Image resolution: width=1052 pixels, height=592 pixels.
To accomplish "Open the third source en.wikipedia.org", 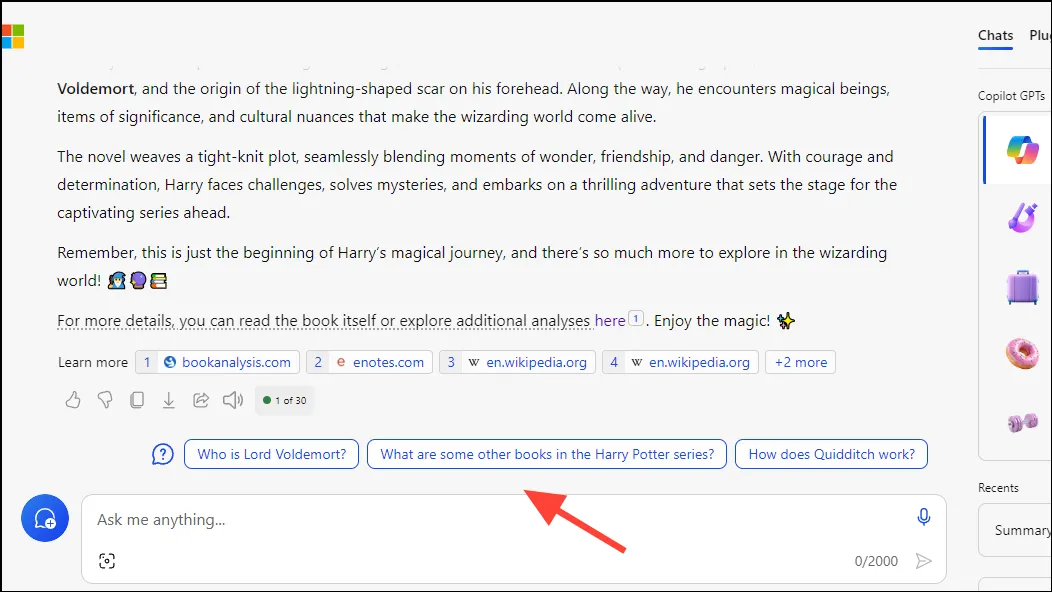I will pyautogui.click(x=517, y=362).
